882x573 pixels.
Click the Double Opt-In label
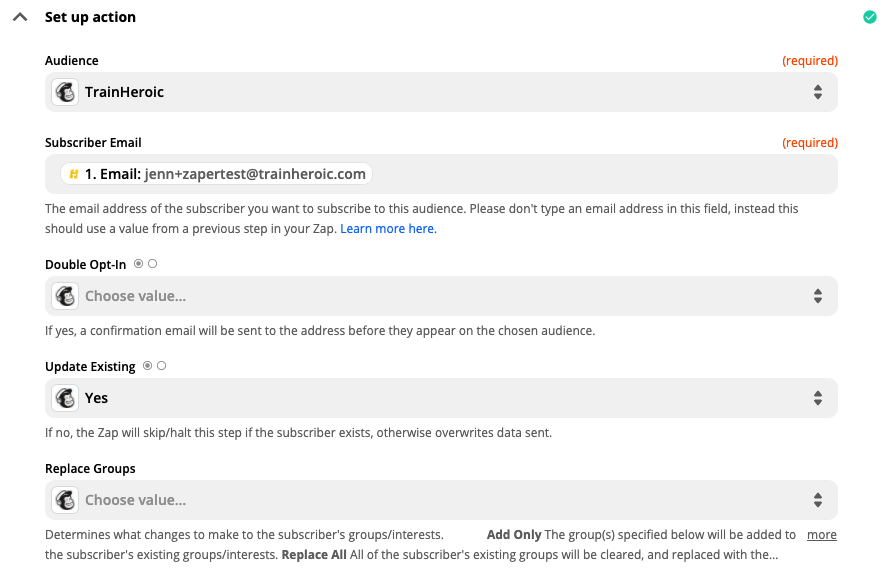click(86, 265)
